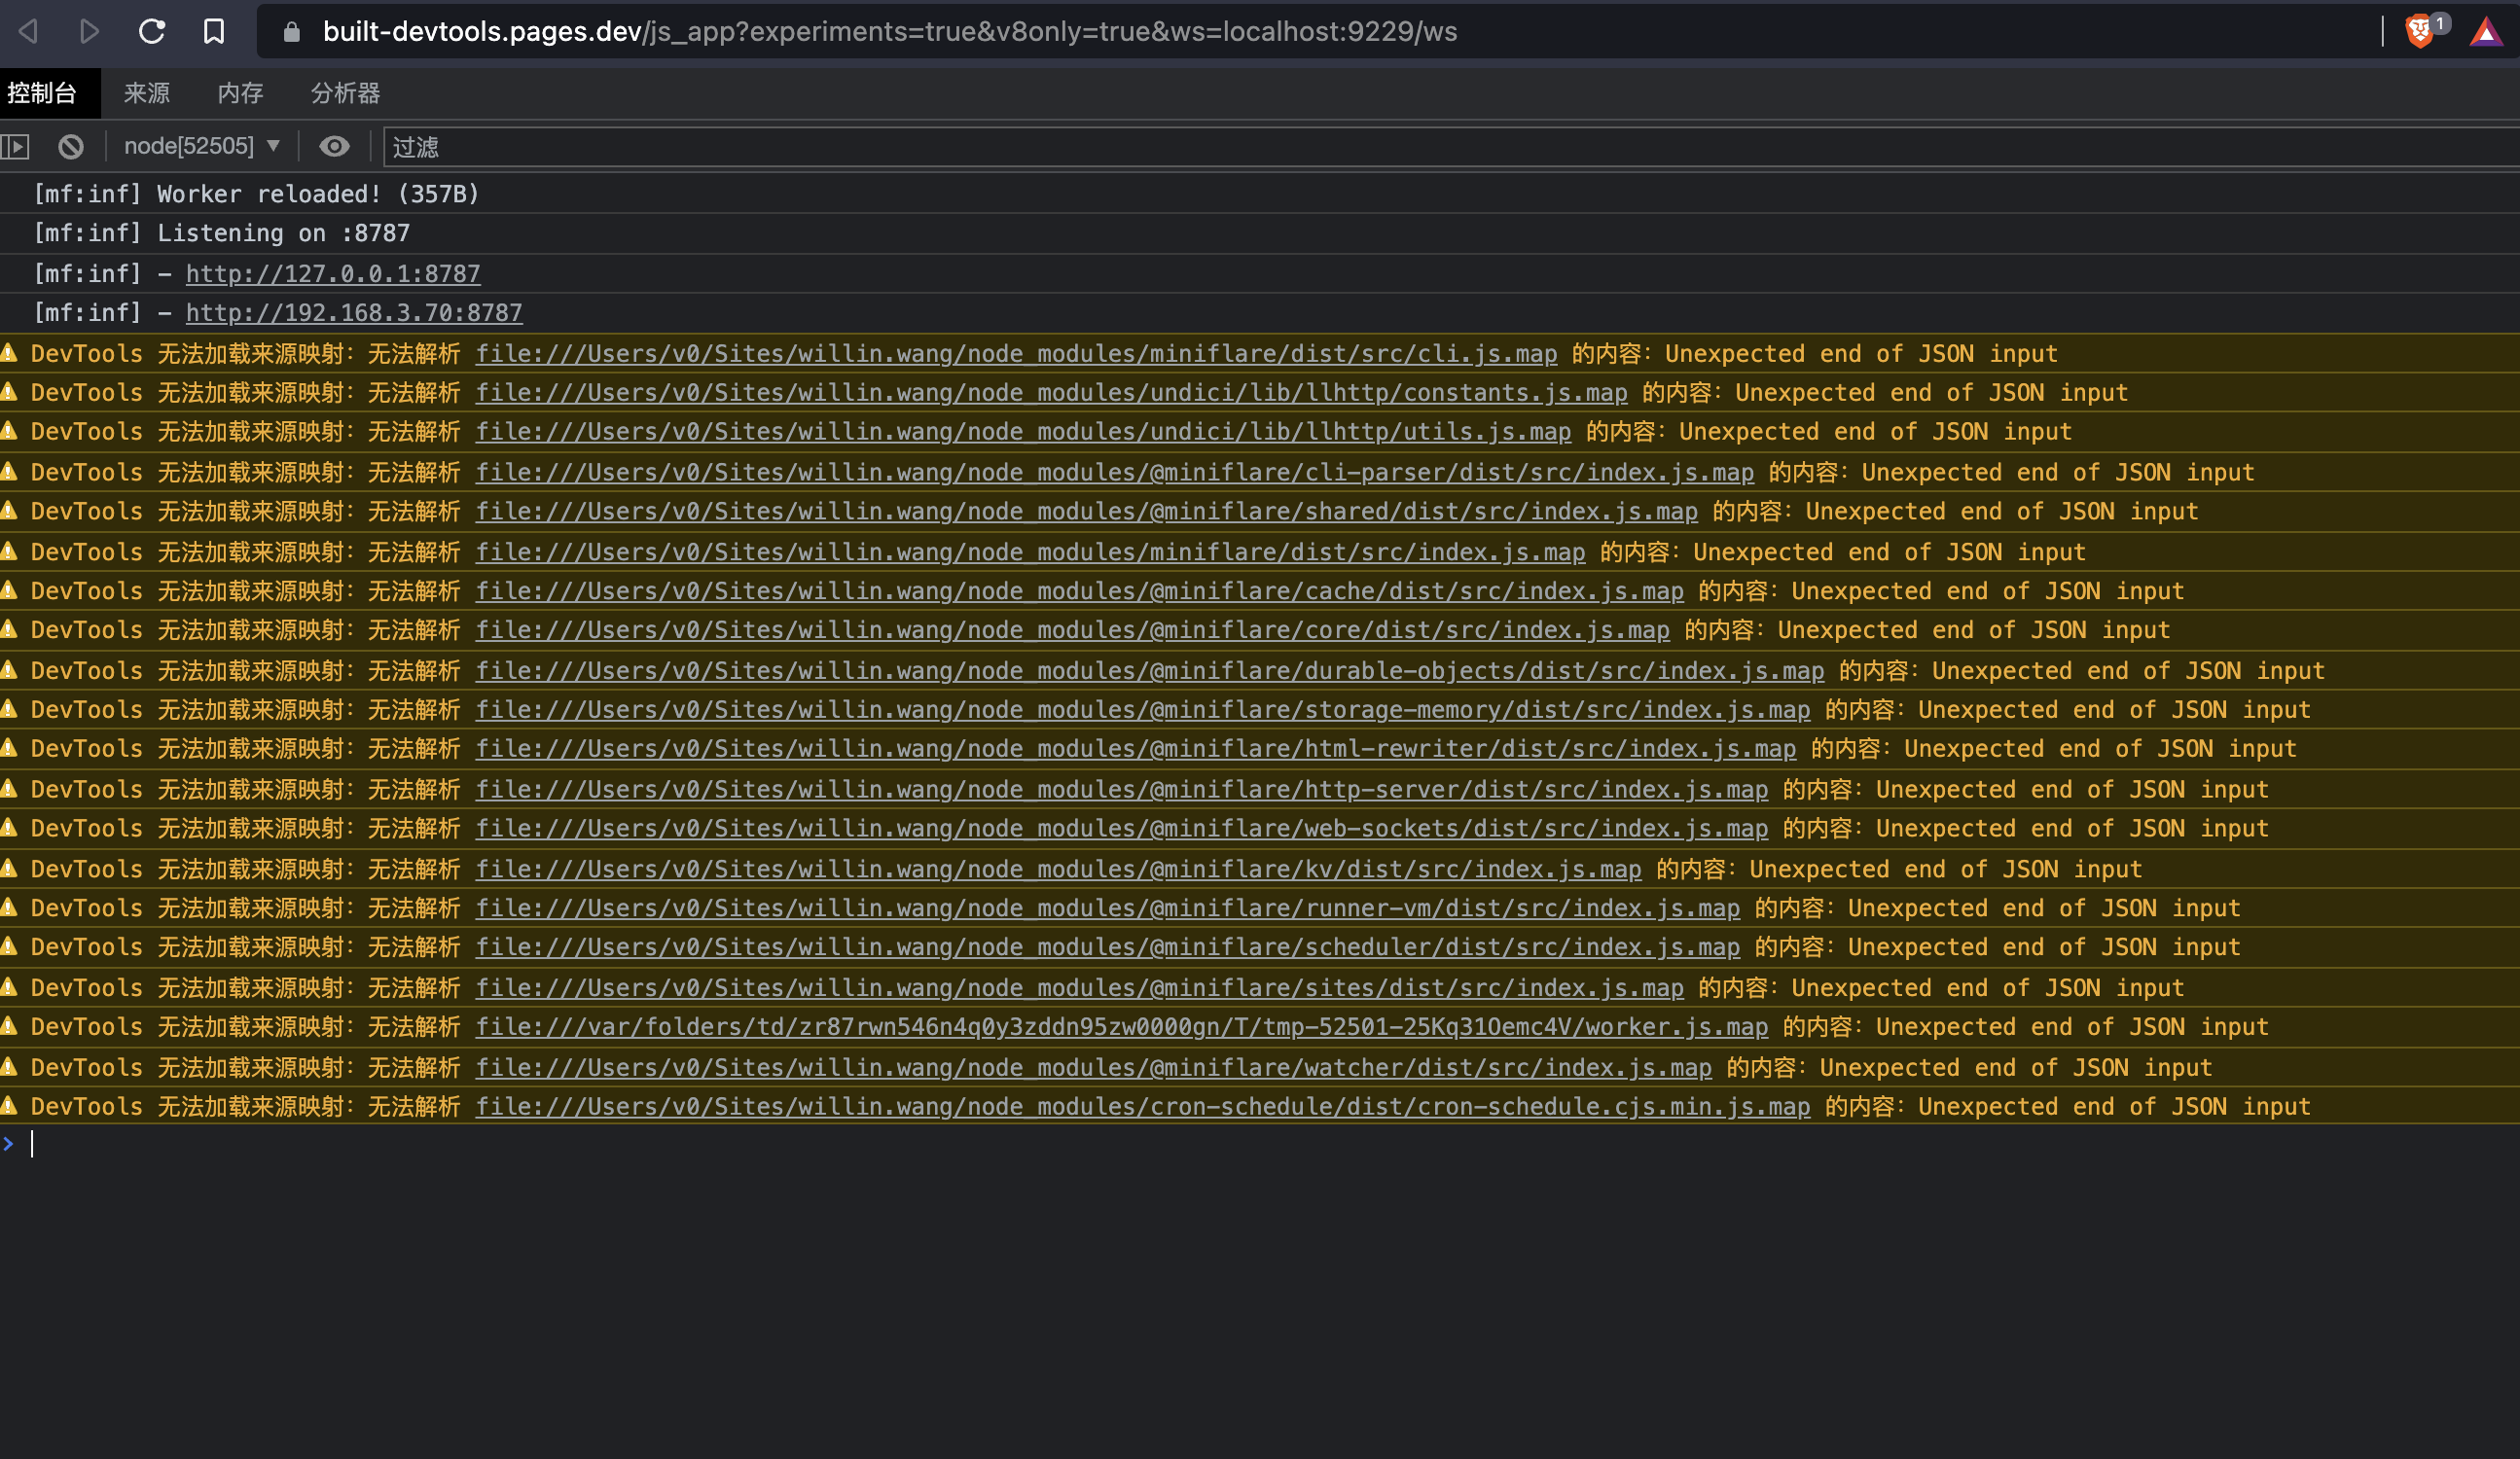The height and width of the screenshot is (1459, 2520).
Task: Switch to the 来源 (Sources) tab
Action: 146,92
